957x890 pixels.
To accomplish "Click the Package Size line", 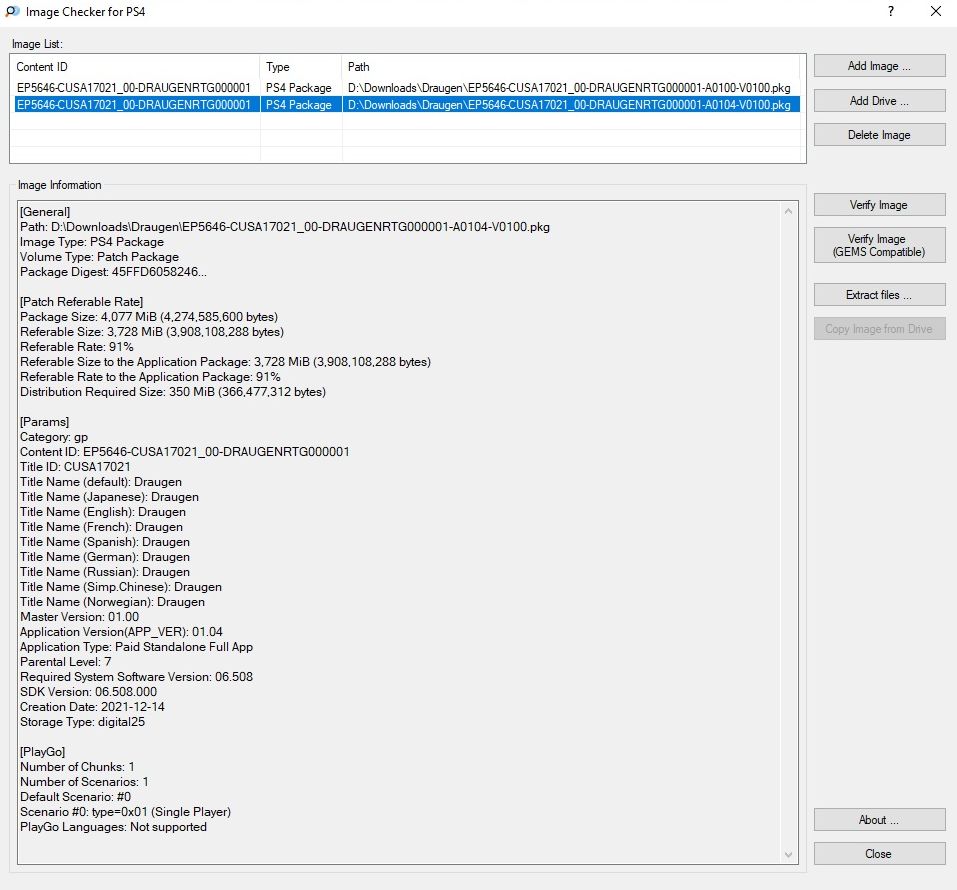I will pyautogui.click(x=149, y=317).
